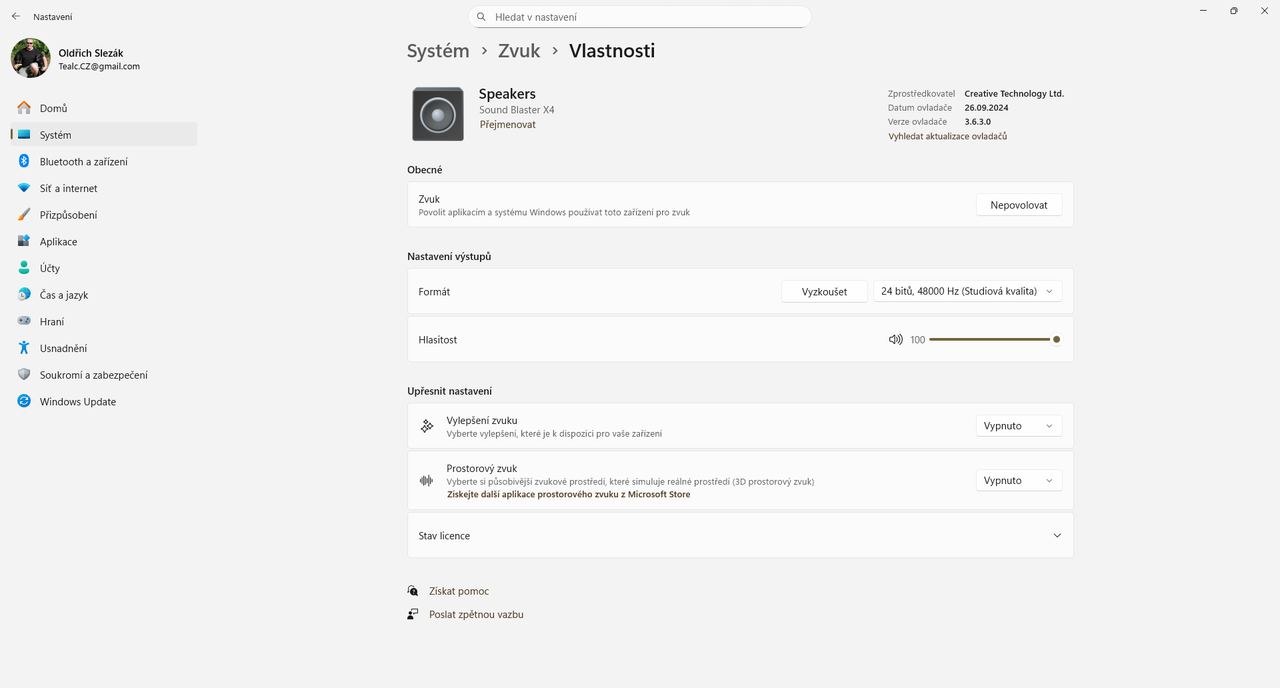
Task: Click the Bluetooth icon in sidebar
Action: (24, 161)
